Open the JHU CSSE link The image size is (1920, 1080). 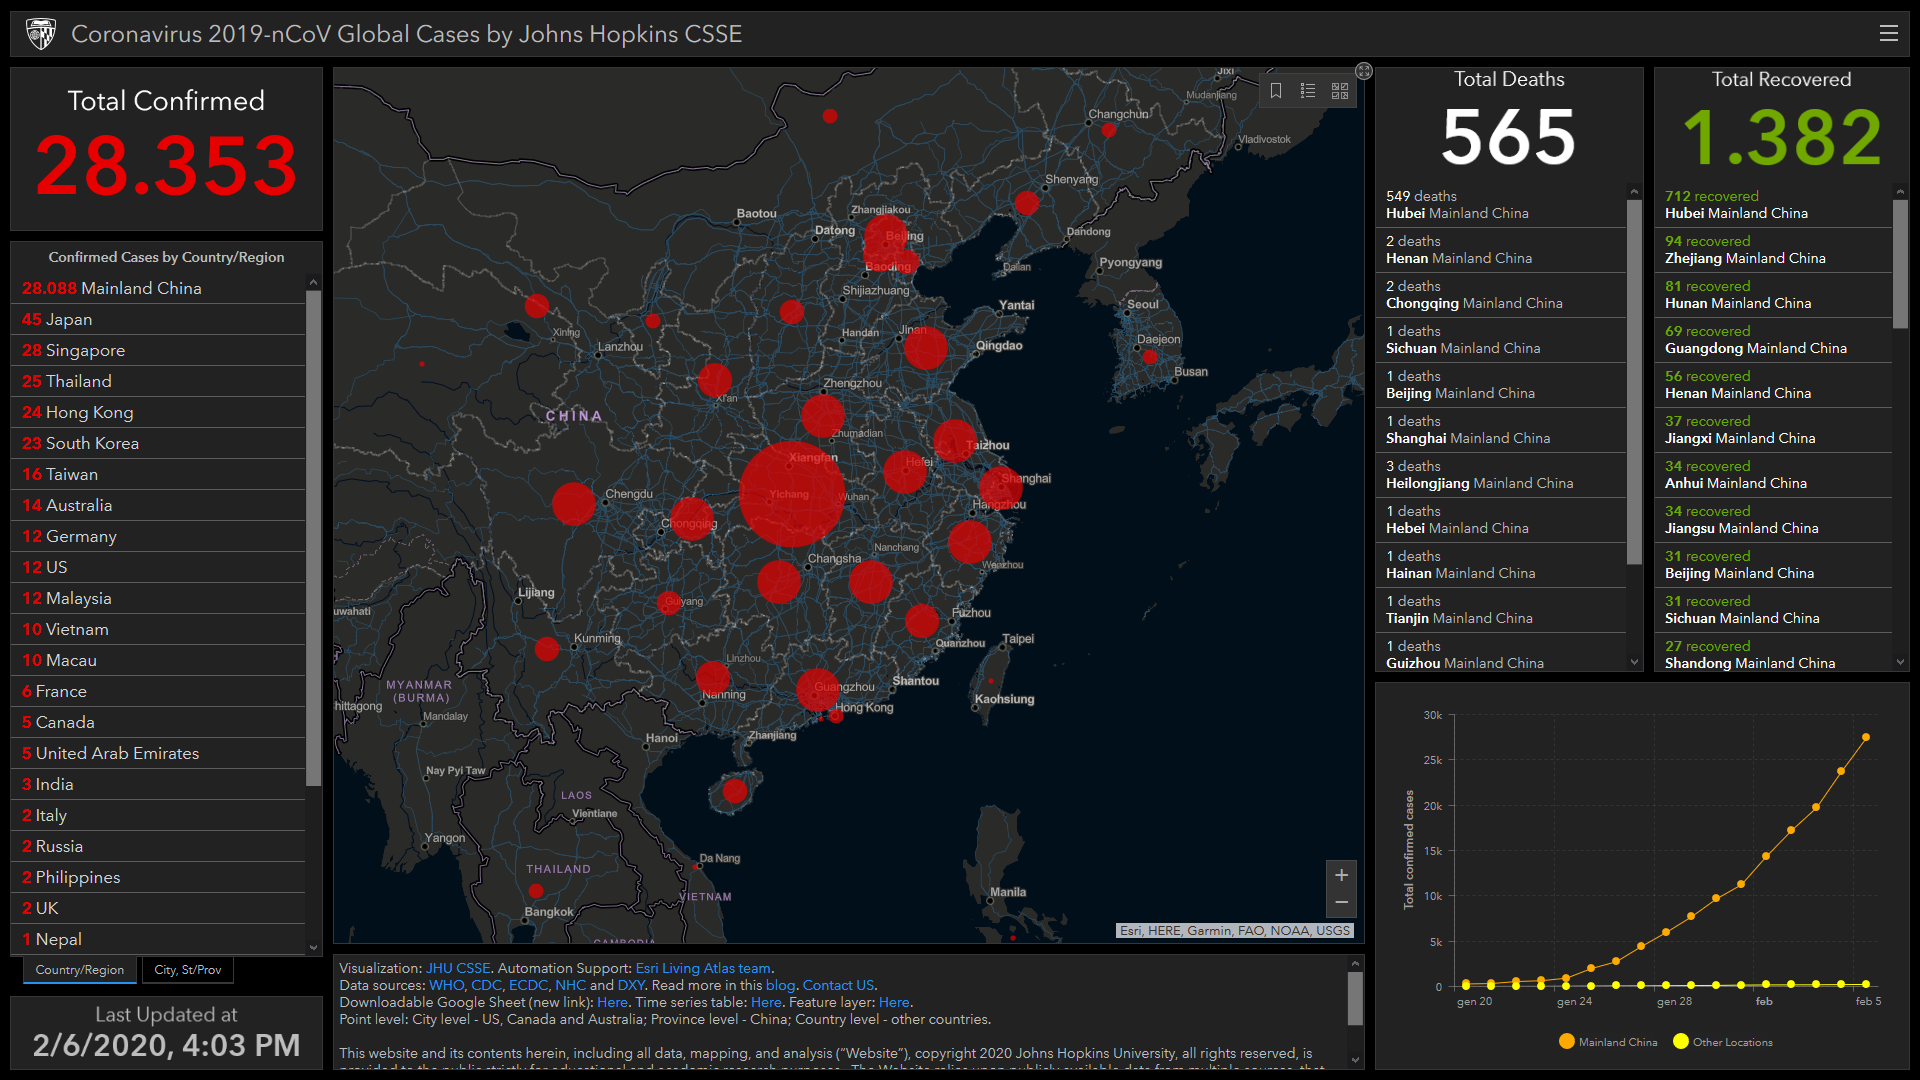(458, 968)
